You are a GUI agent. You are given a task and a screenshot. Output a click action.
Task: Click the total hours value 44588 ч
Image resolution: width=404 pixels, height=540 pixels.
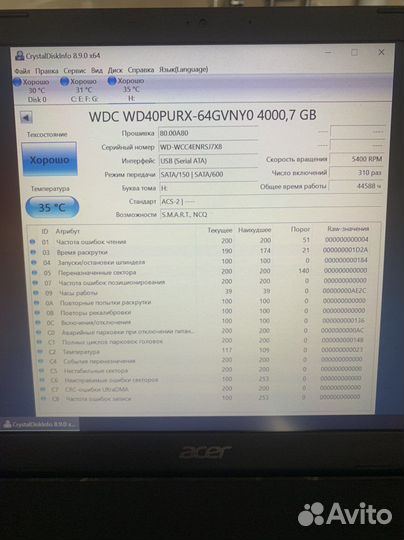(356, 186)
